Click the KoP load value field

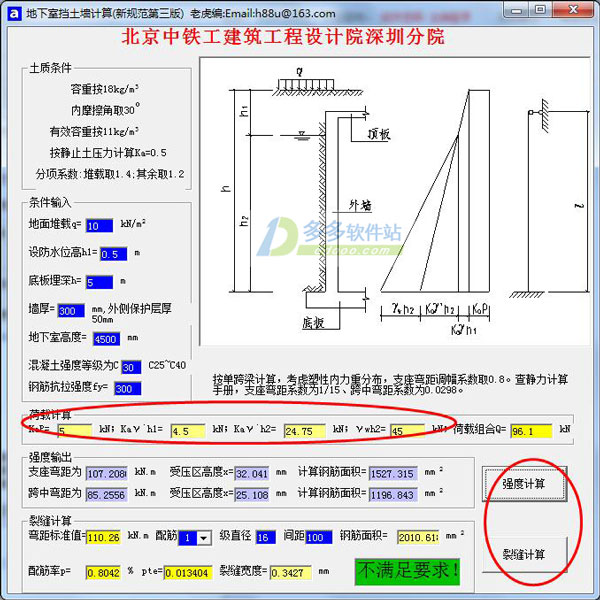point(75,431)
